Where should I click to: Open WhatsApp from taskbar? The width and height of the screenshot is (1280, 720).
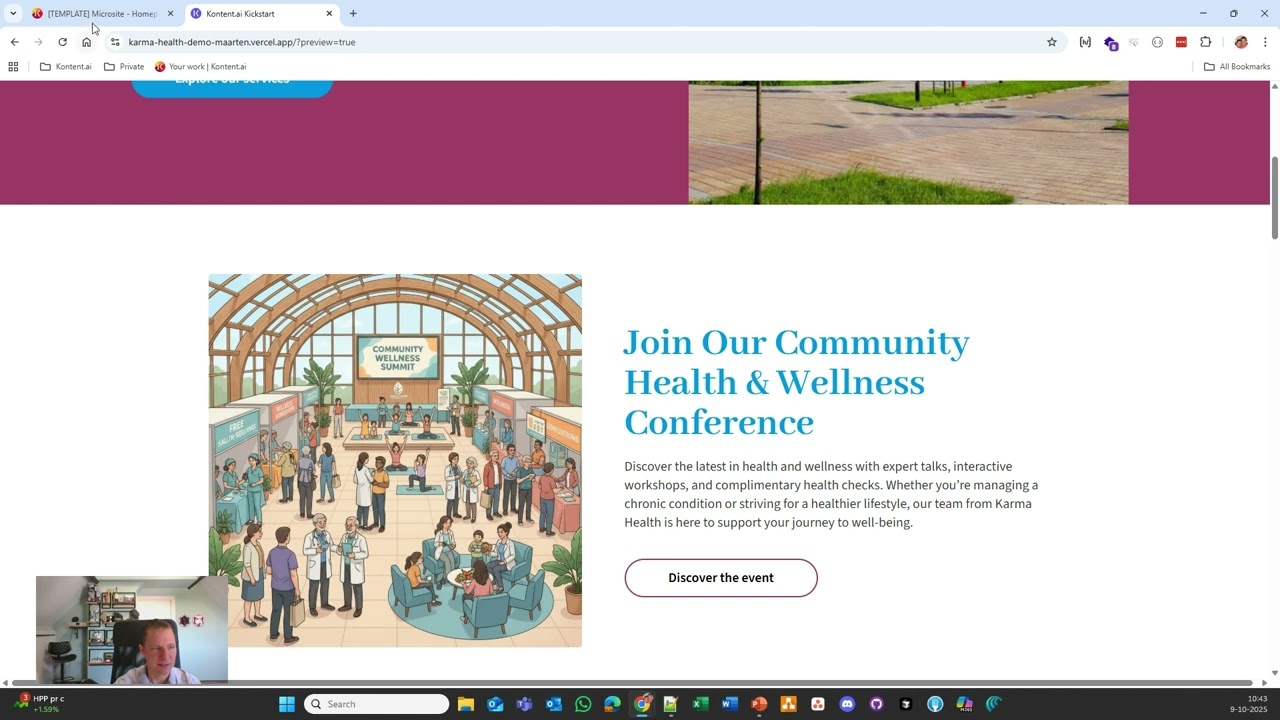point(583,704)
